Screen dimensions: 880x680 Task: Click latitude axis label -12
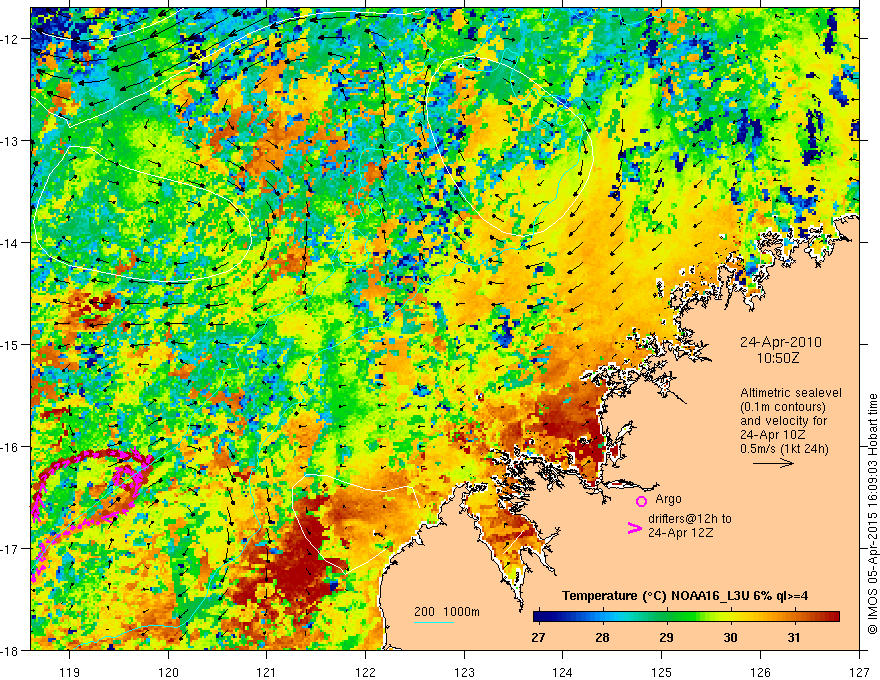click(10, 39)
